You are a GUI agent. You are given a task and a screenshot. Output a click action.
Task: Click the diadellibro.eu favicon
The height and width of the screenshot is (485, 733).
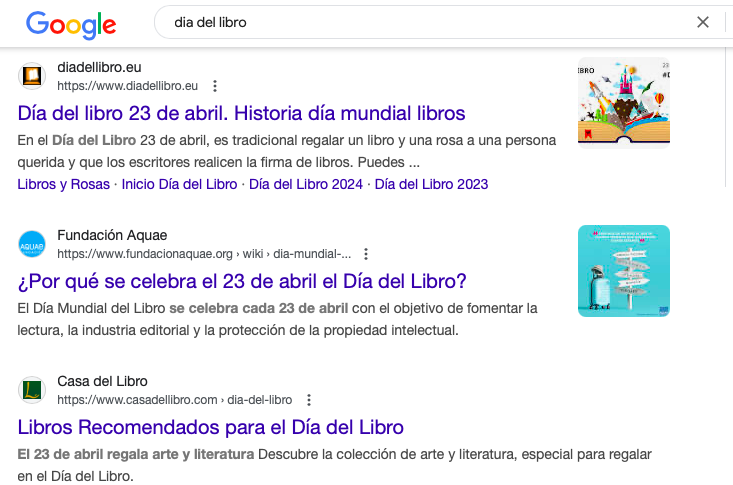(x=32, y=76)
